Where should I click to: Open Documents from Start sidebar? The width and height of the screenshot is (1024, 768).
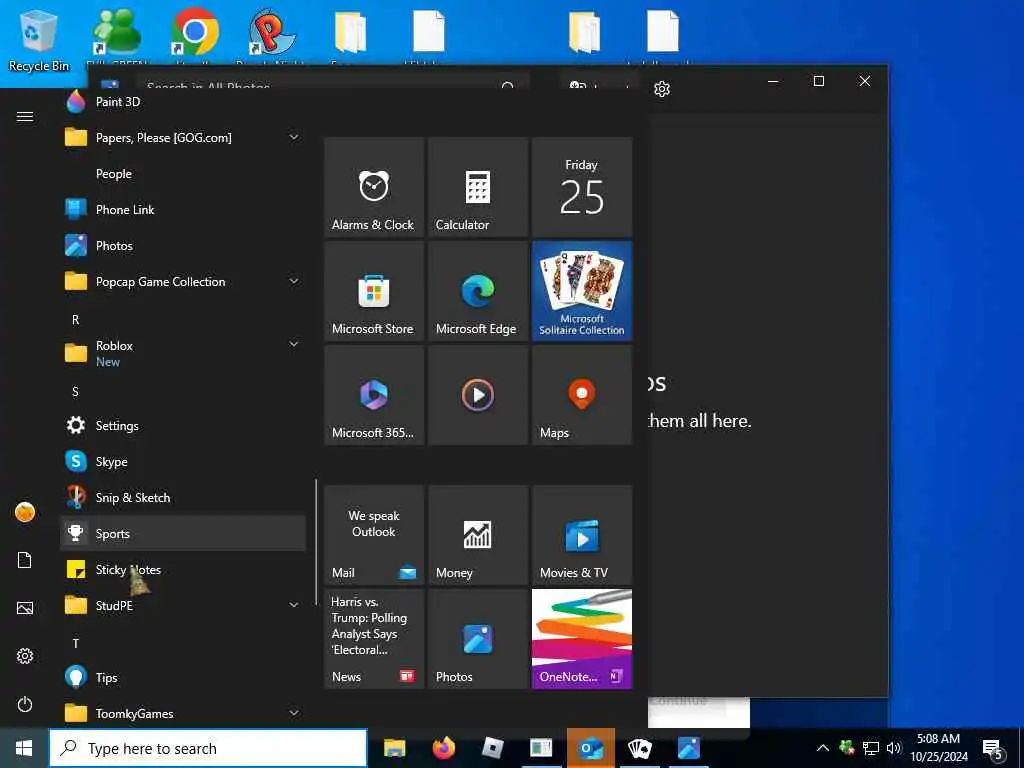point(25,560)
